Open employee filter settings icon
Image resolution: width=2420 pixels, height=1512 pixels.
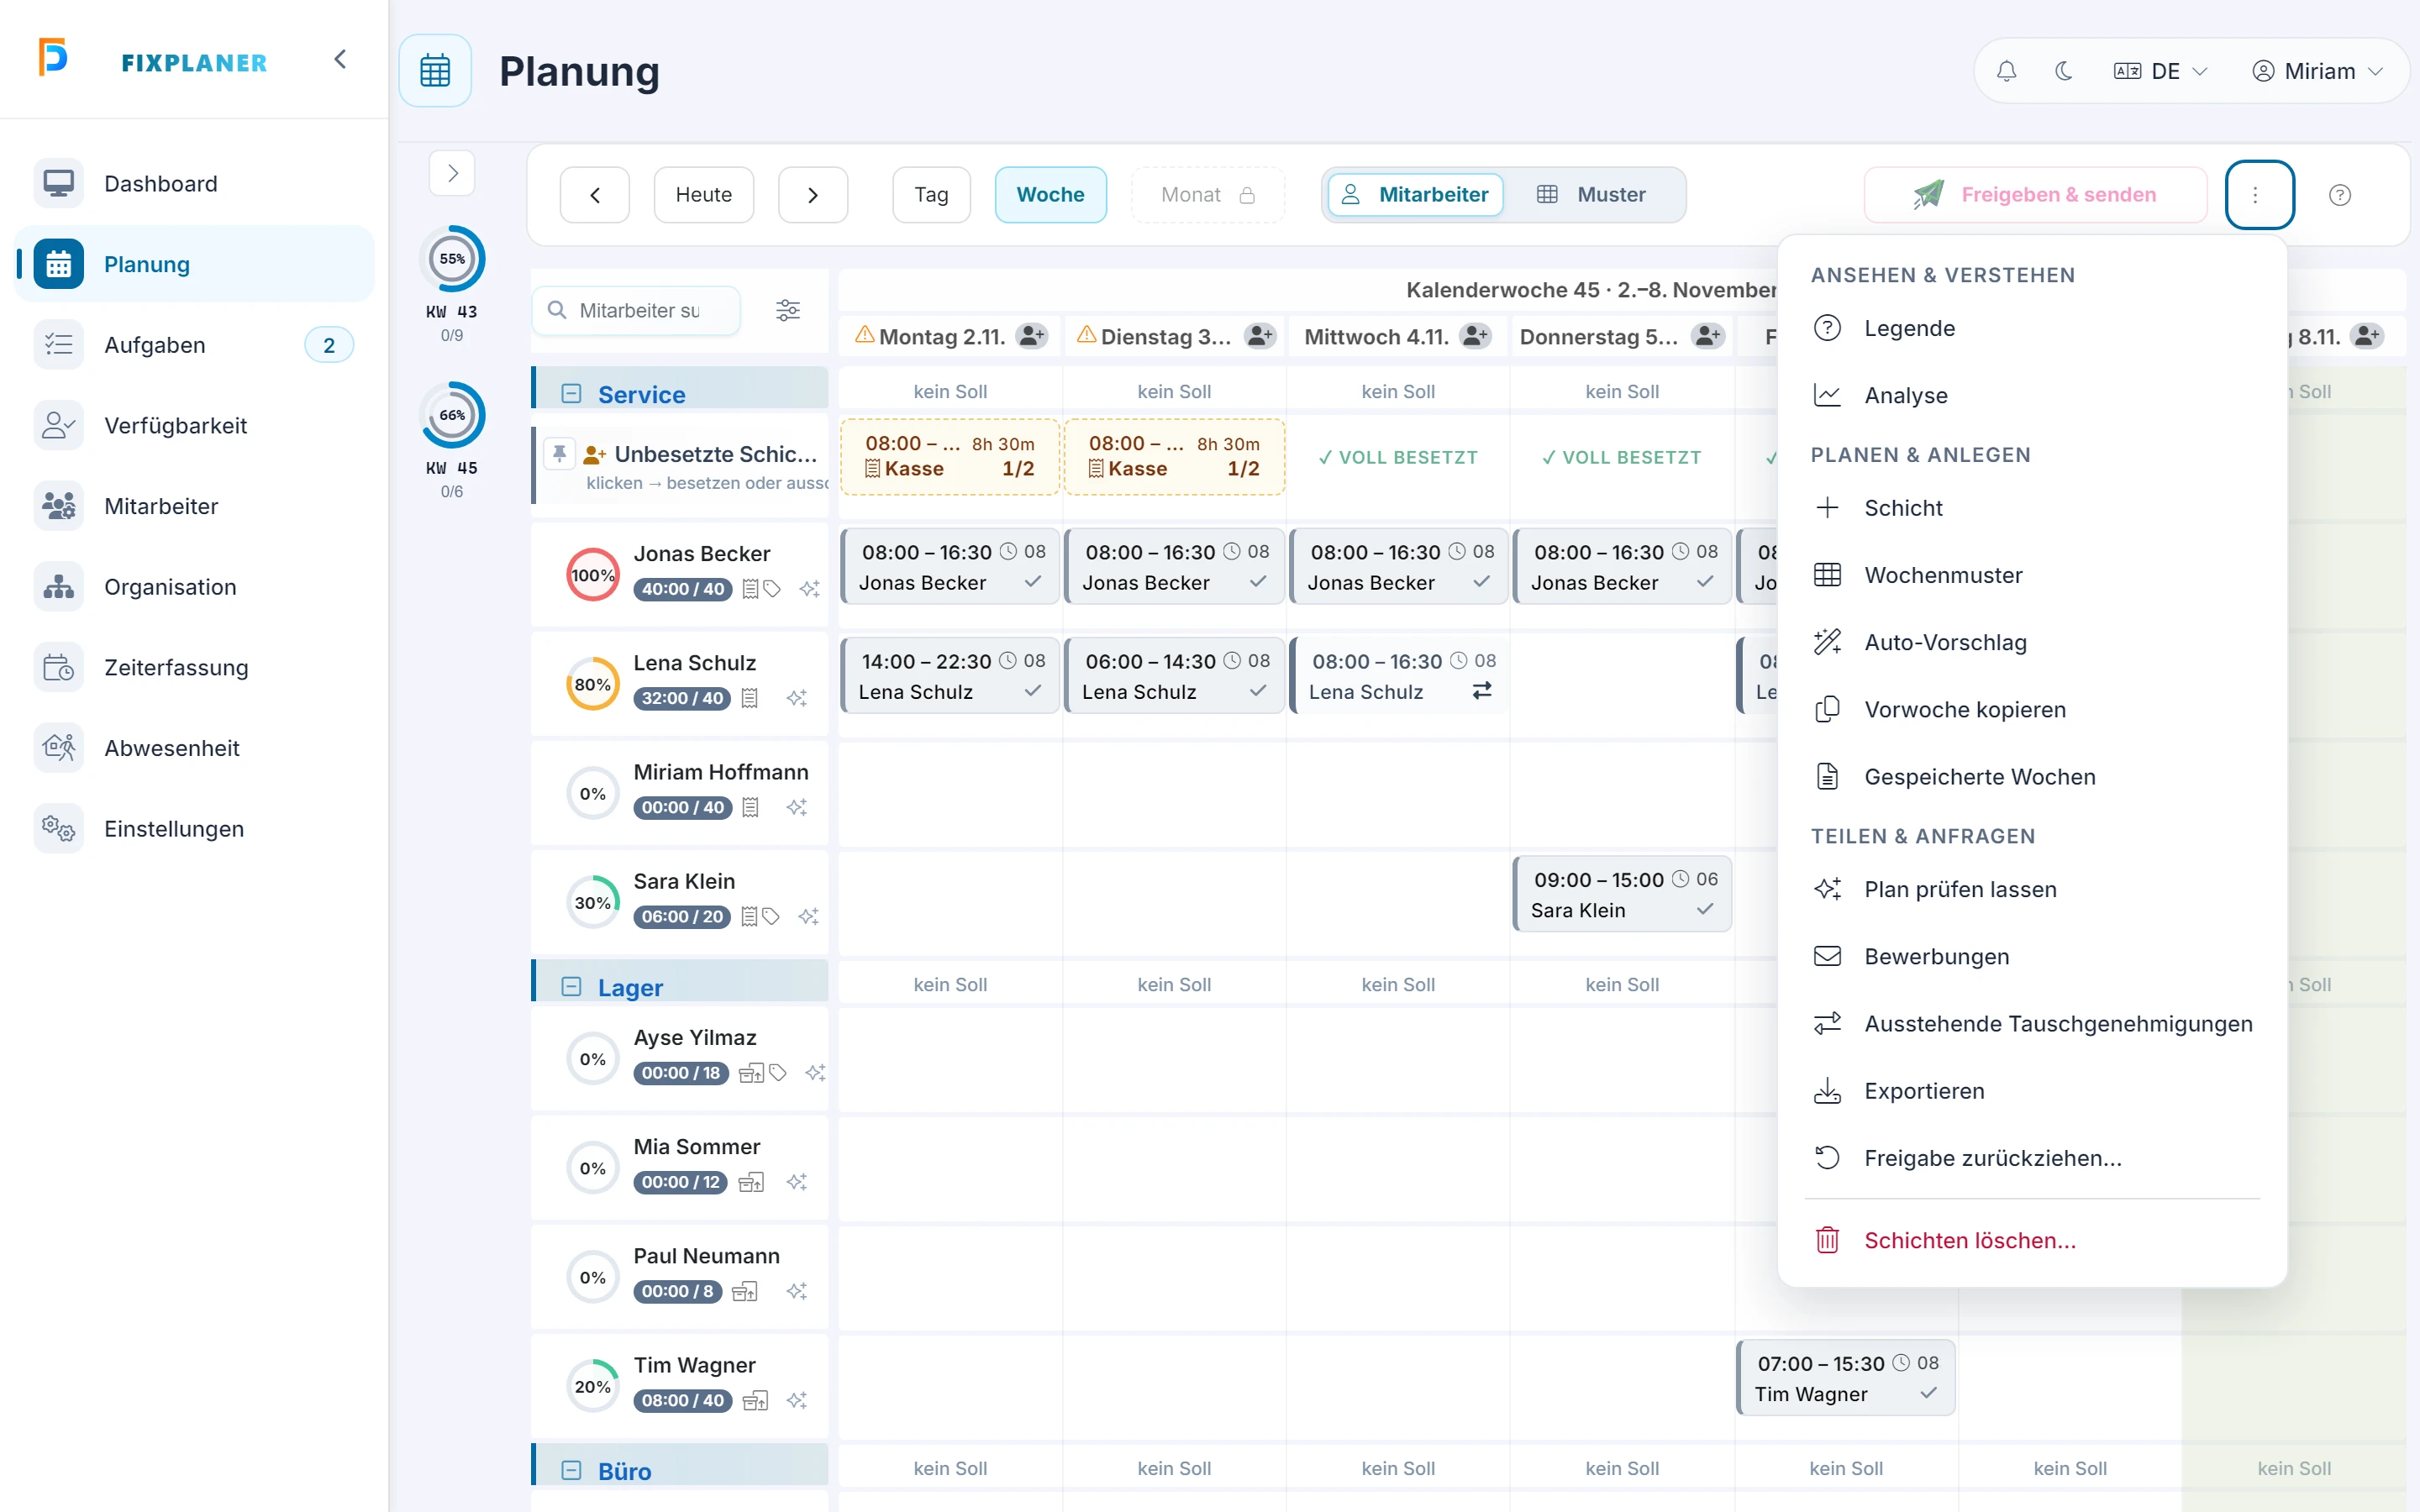point(788,311)
